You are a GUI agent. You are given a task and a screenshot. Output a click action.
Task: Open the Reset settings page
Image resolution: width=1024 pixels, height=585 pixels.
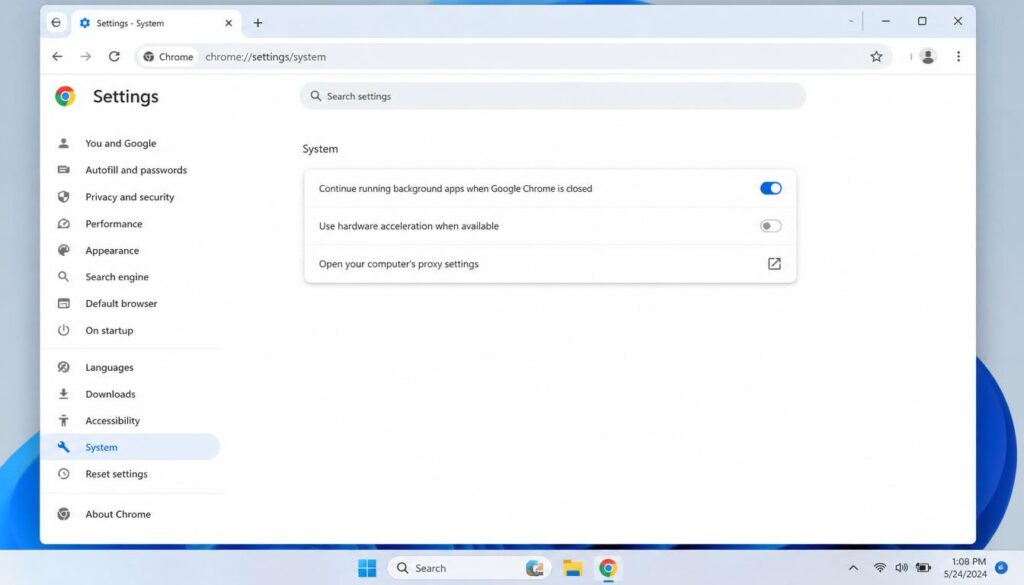pos(116,474)
